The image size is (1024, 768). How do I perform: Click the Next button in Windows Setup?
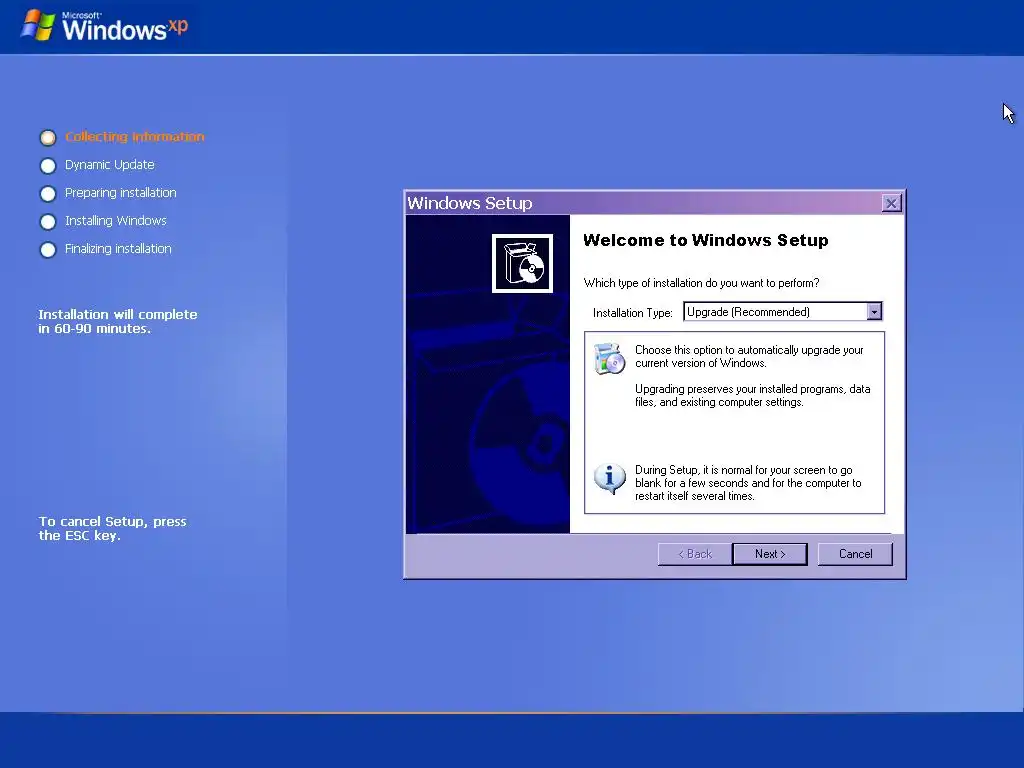click(x=770, y=554)
